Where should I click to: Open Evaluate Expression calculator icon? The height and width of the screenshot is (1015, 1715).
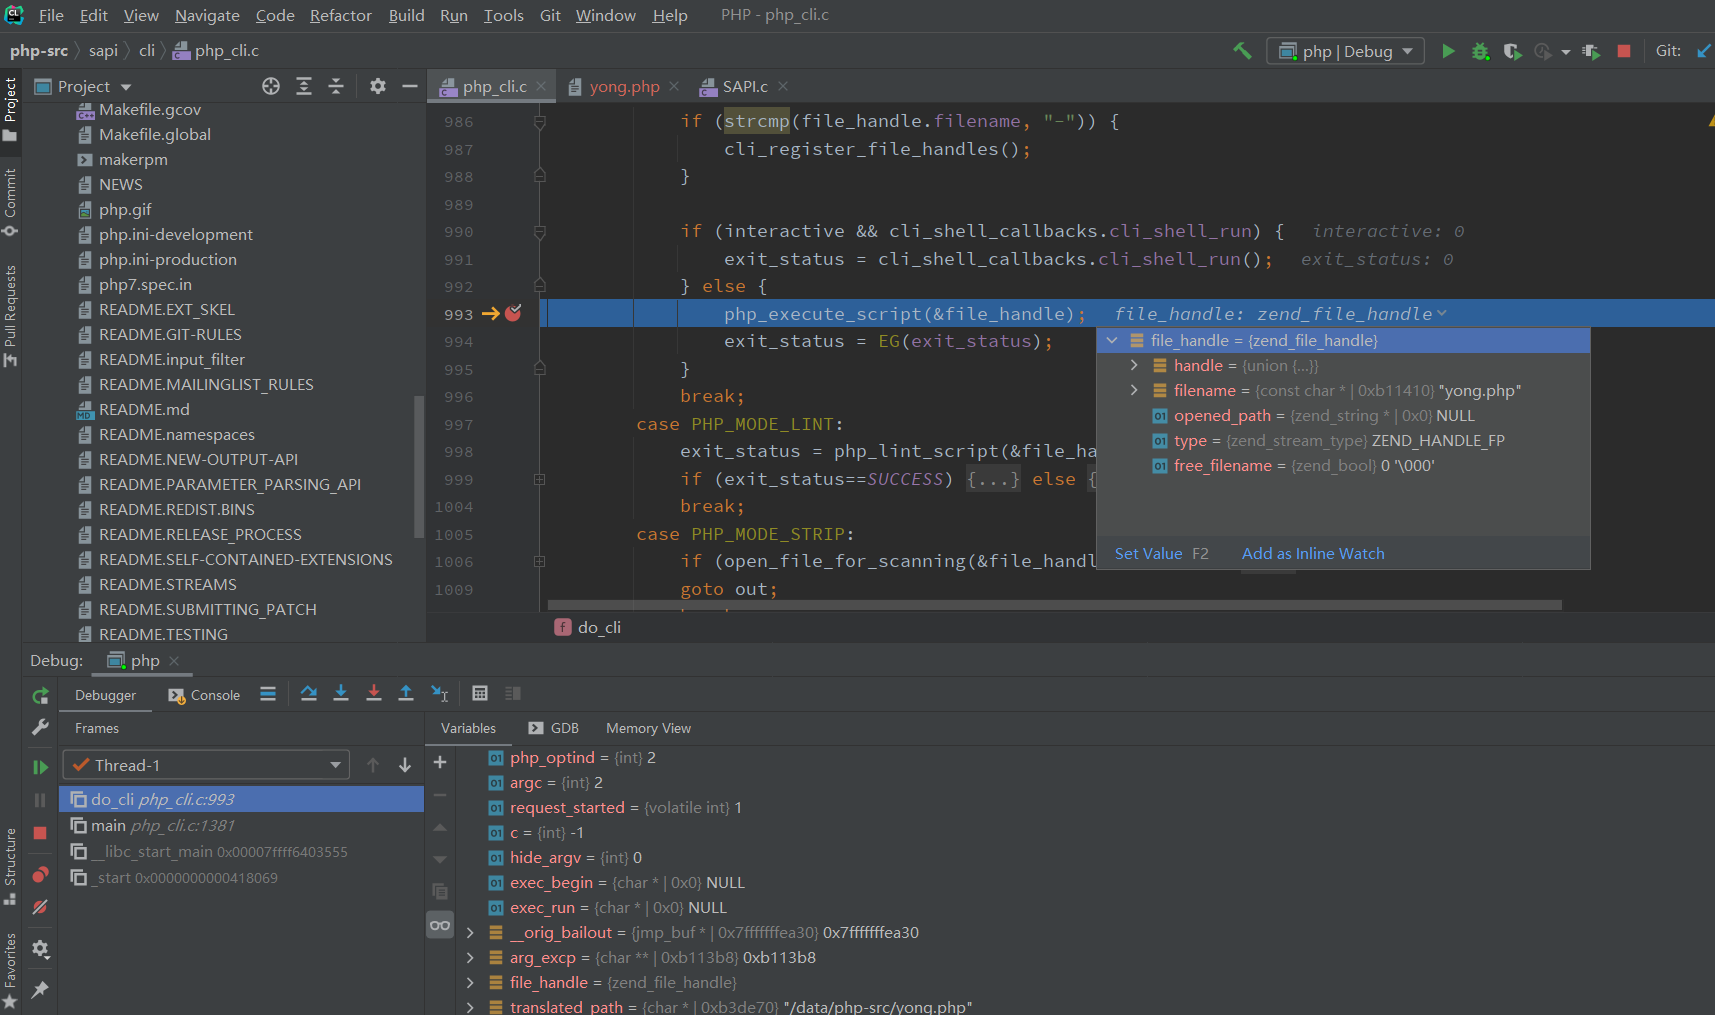(480, 693)
